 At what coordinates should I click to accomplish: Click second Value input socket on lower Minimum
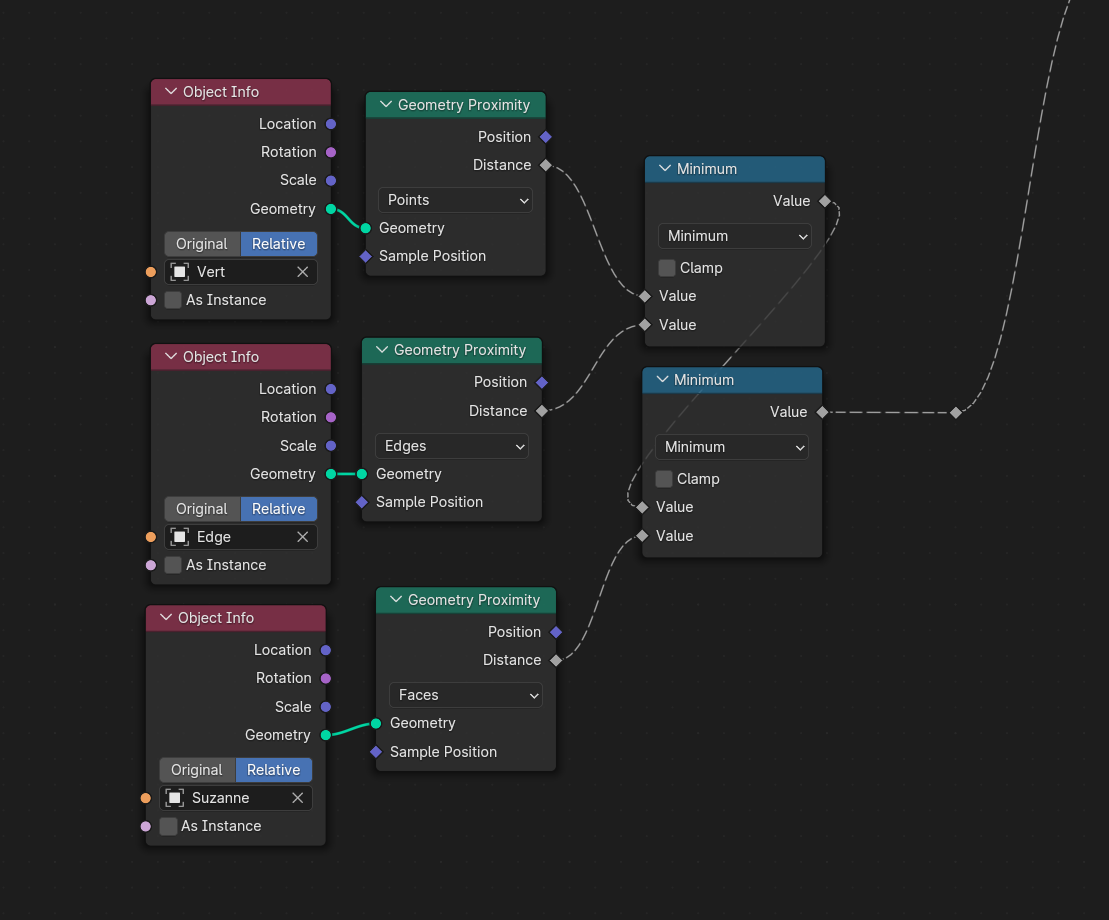click(642, 536)
